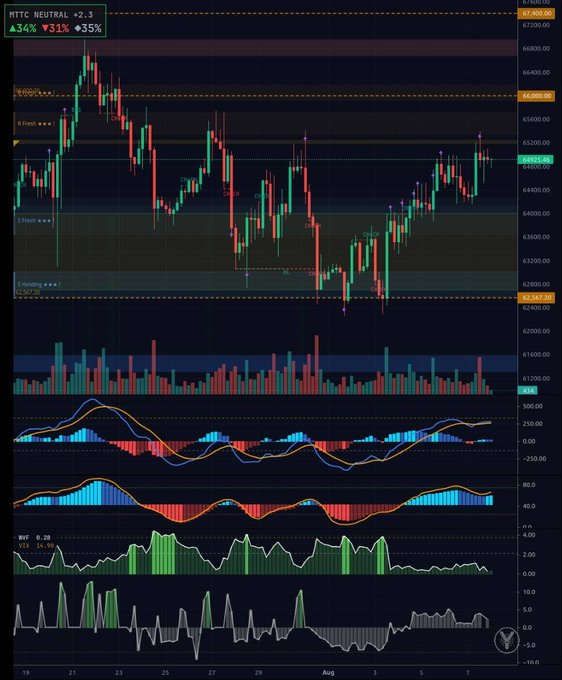562x680 pixels.
Task: Click the S Fresh zone label
Action: (x=35, y=221)
